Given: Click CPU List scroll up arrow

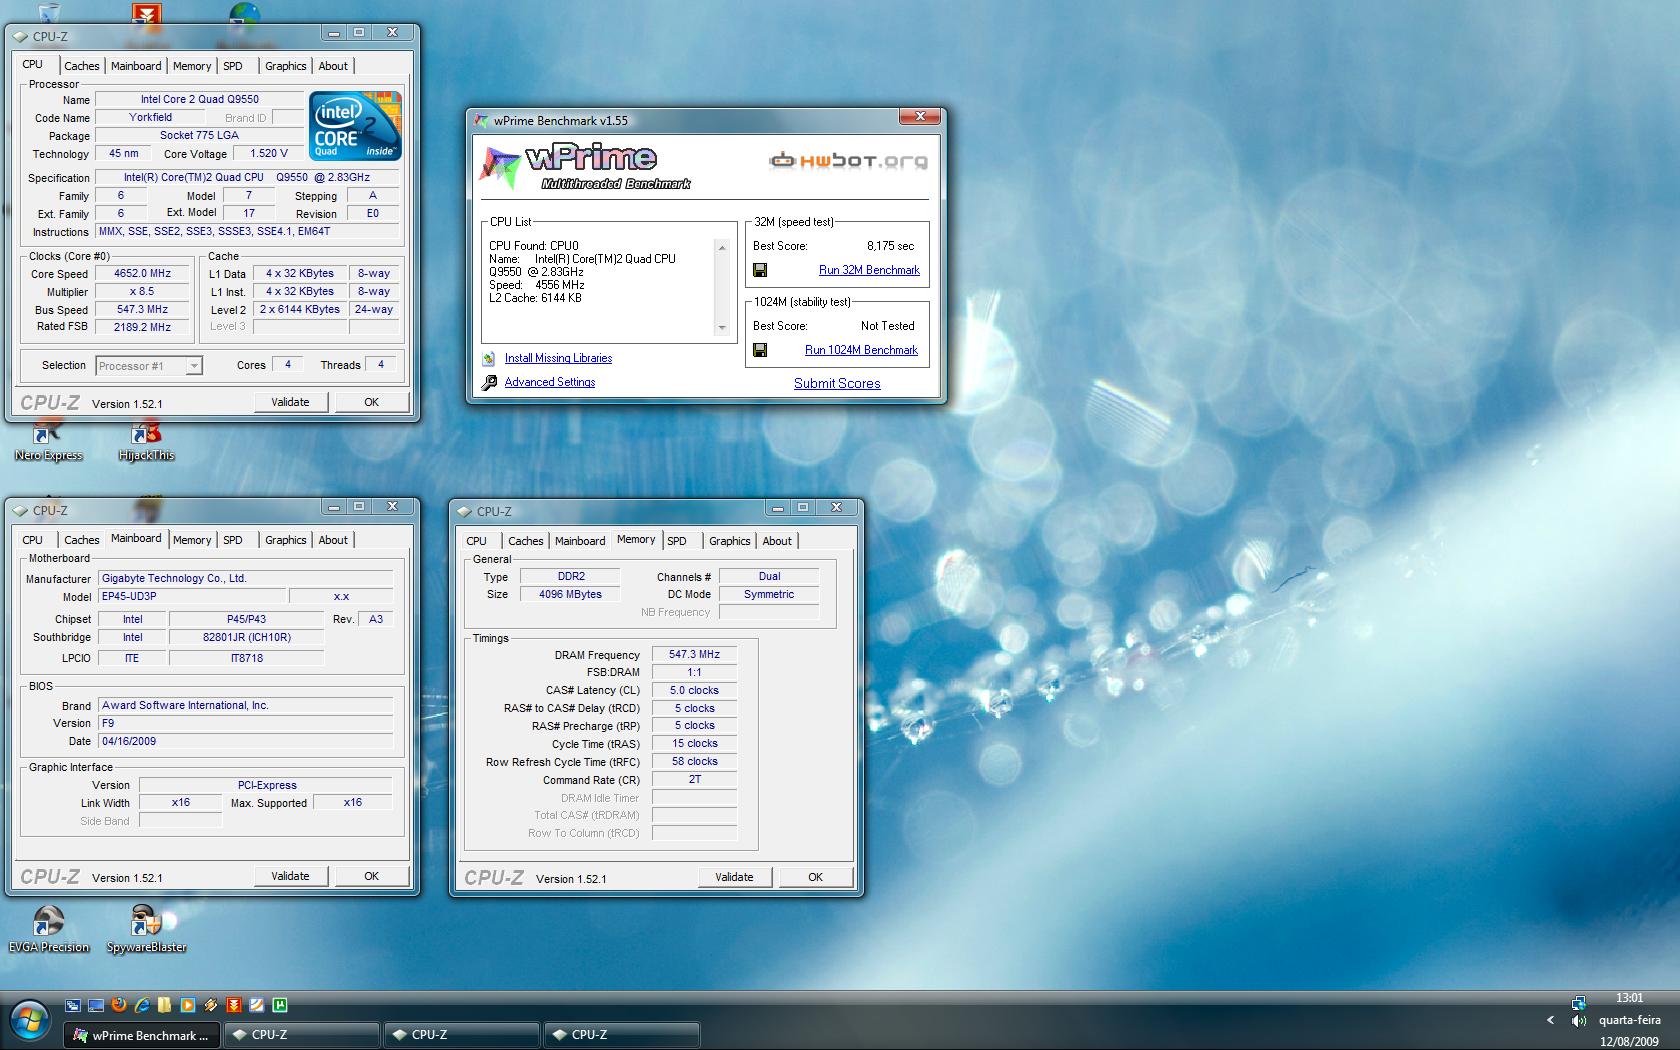Looking at the screenshot, I should pyautogui.click(x=722, y=247).
